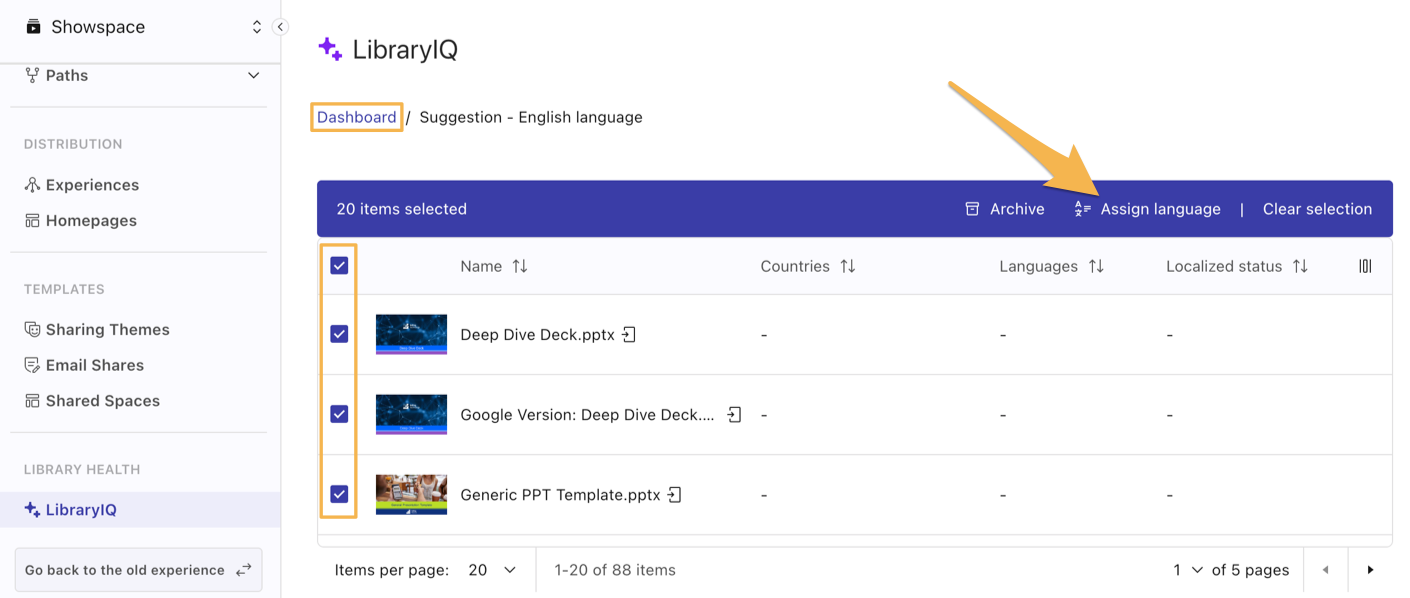Uncheck the checkbox for Generic PPT Template.pptx

(x=338, y=493)
